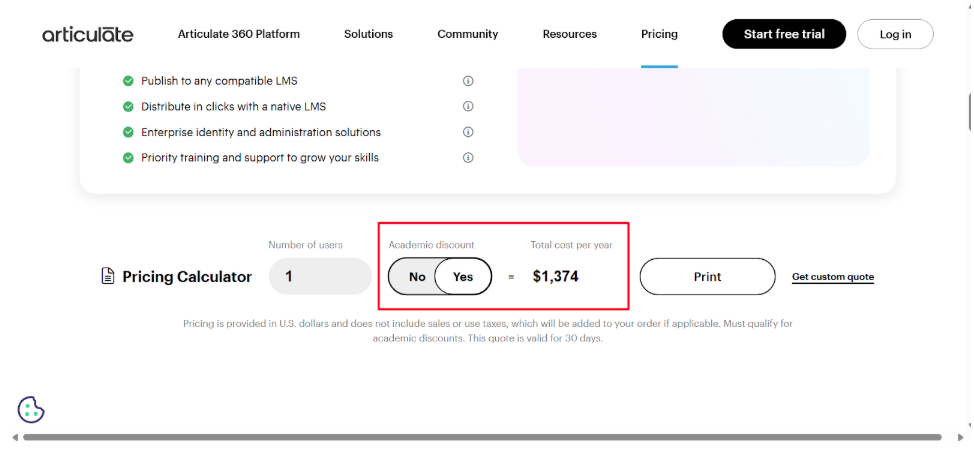Click text 'Enterprise identity and administration solutions'
The height and width of the screenshot is (451, 974).
(261, 132)
